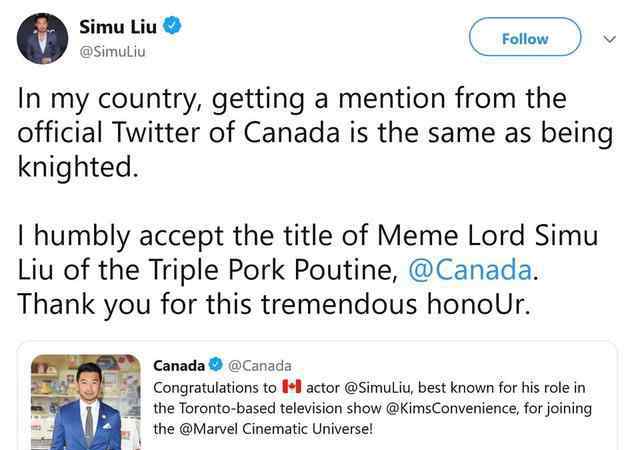640x450 pixels.
Task: Click the gray @Canada handle in quoted tweet
Action: click(259, 366)
